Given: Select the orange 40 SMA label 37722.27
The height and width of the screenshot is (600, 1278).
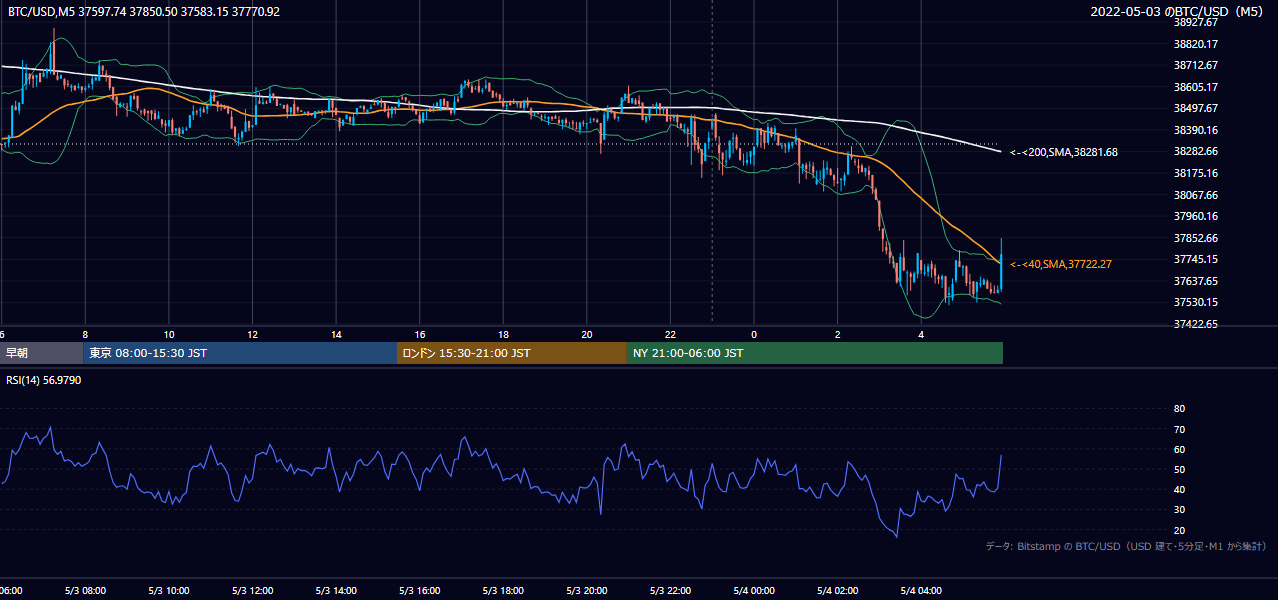Looking at the screenshot, I should [x=1061, y=264].
